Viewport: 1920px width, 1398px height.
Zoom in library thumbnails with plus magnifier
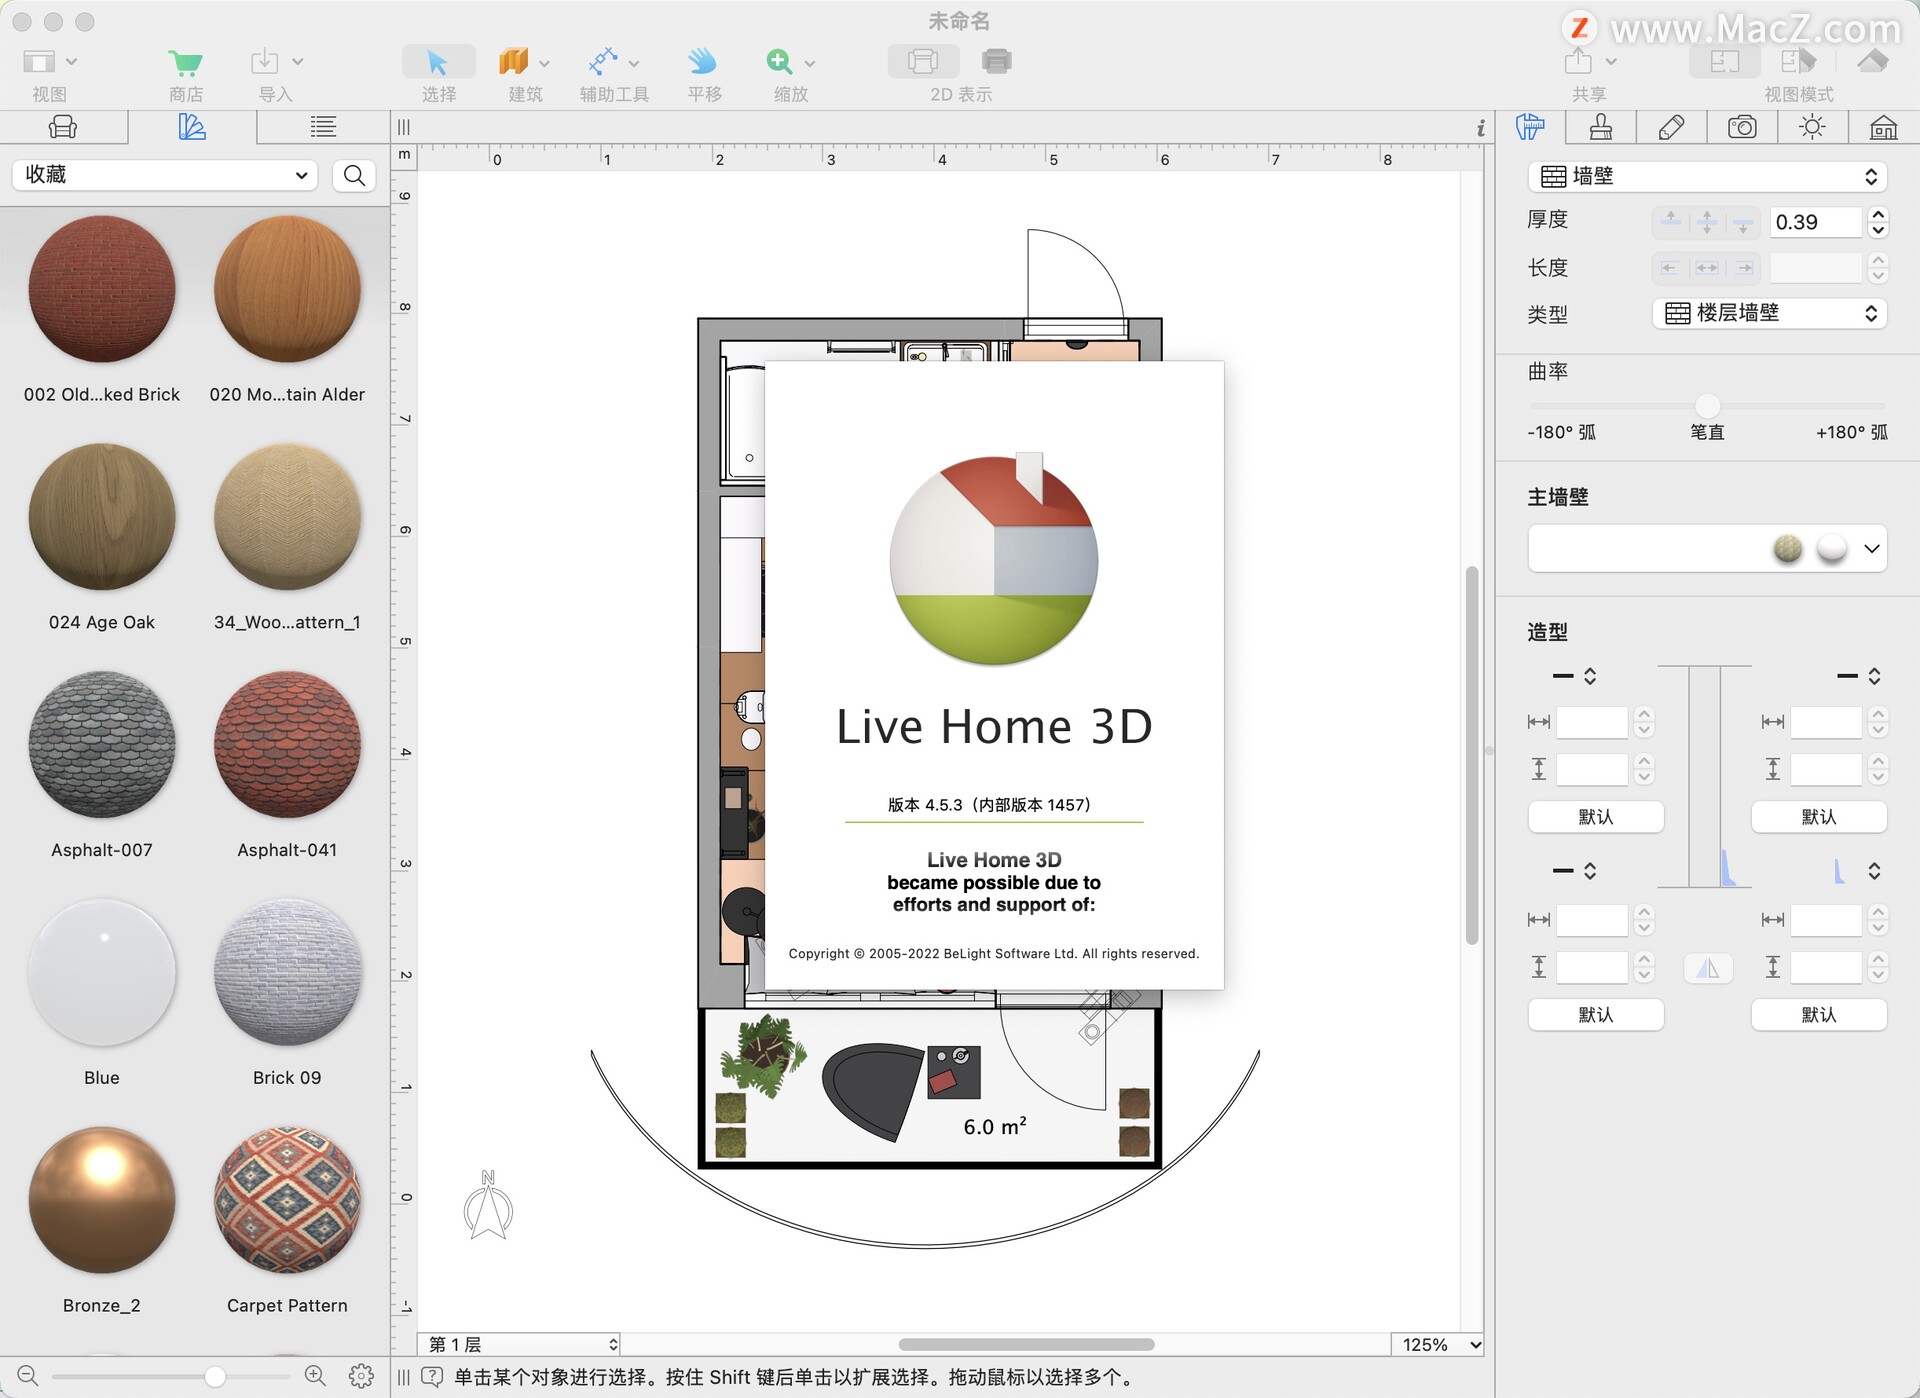(315, 1376)
